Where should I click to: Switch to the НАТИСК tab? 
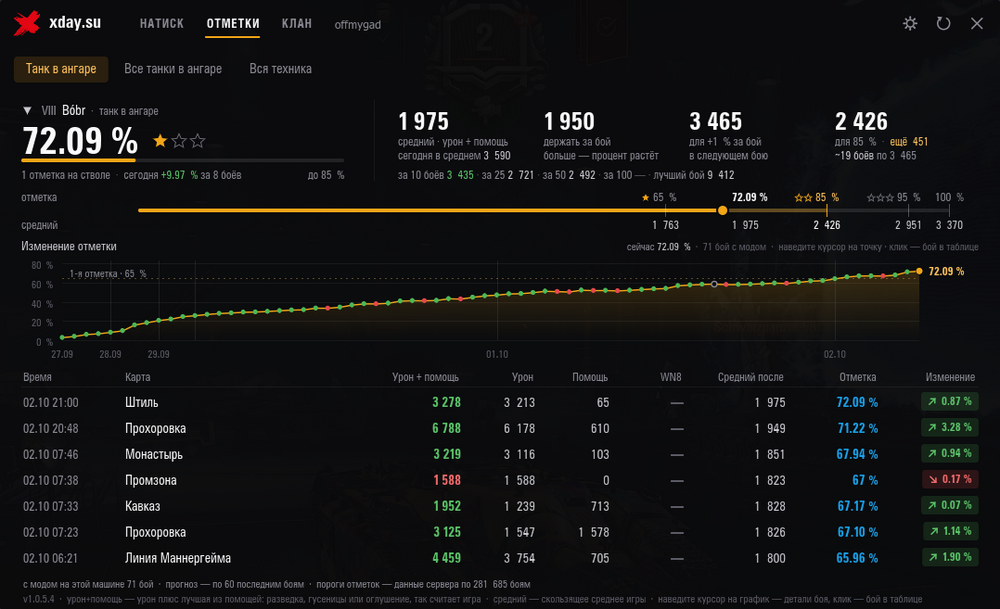pos(162,24)
